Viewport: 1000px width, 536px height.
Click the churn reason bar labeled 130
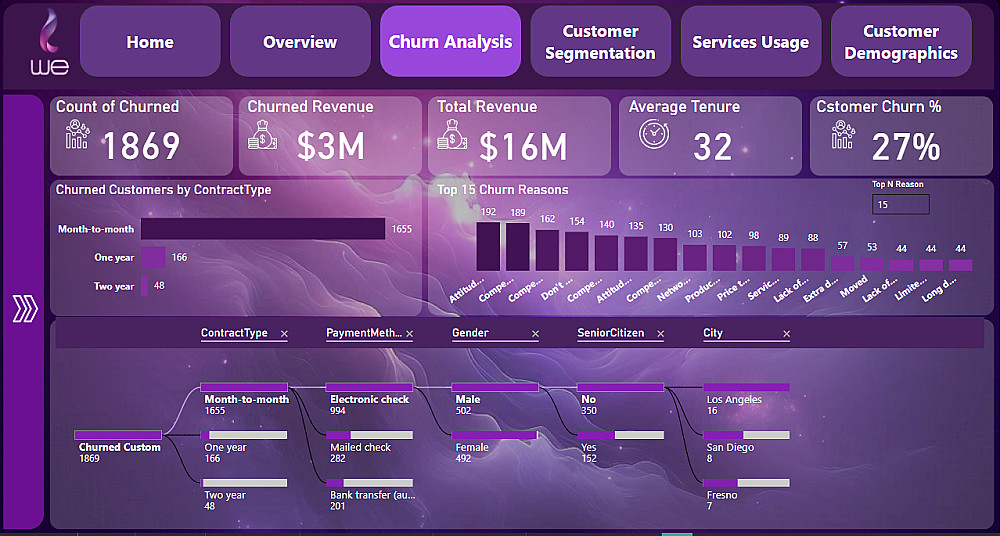pos(665,254)
